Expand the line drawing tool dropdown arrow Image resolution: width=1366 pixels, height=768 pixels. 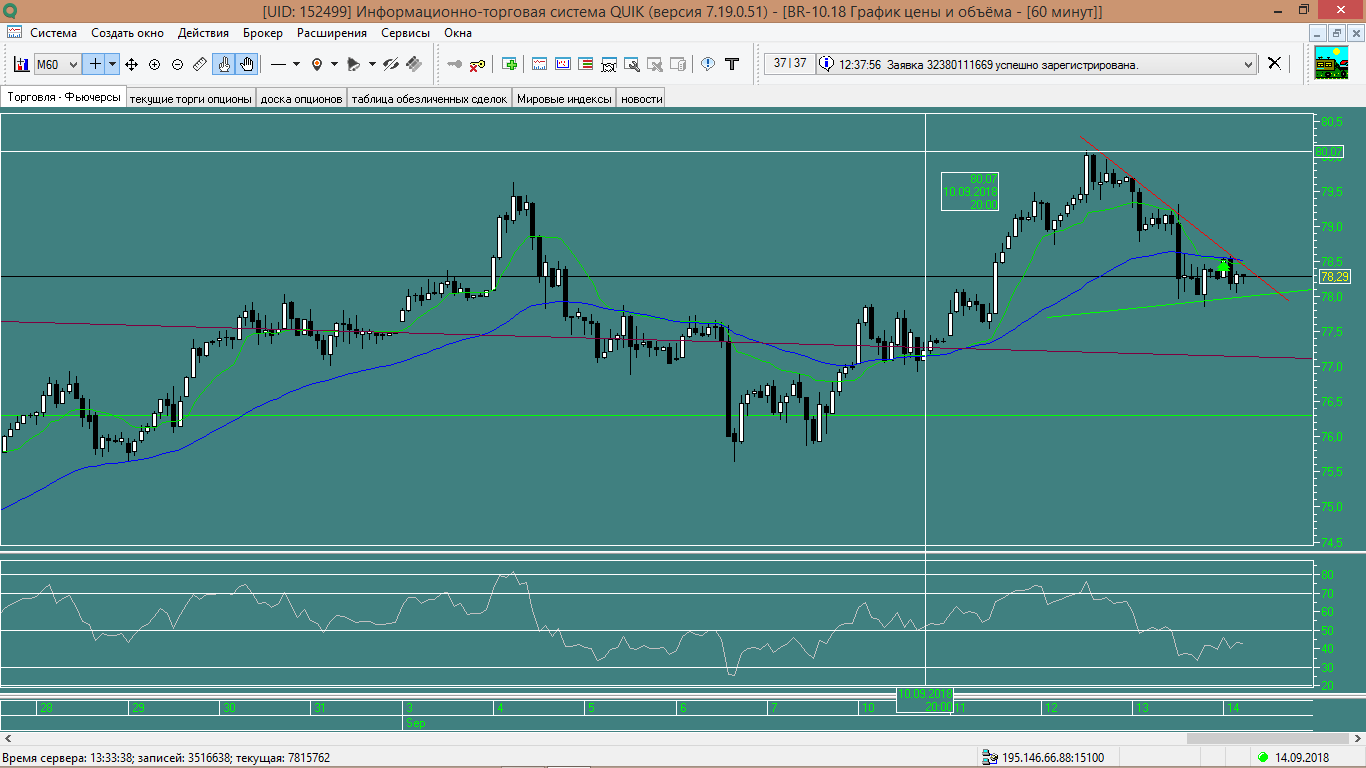coord(296,64)
